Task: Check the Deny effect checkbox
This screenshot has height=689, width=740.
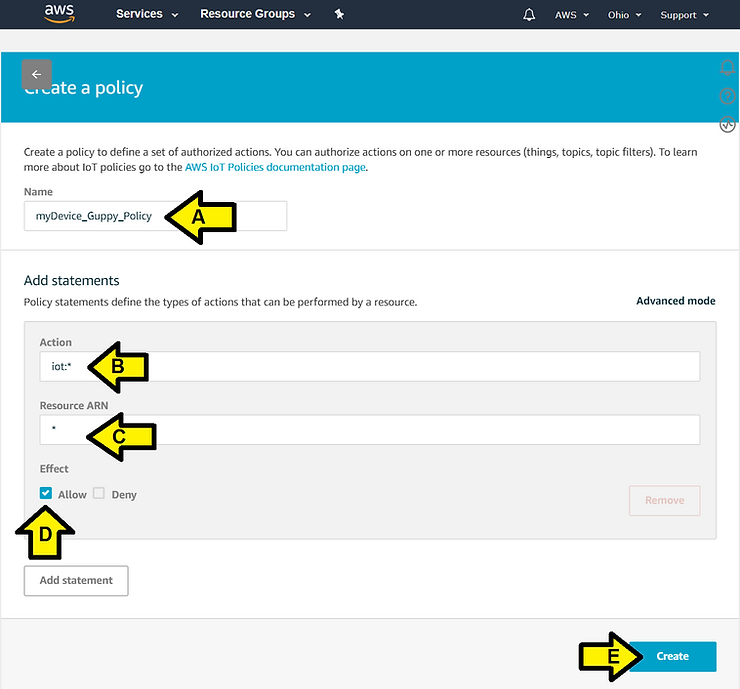Action: (x=99, y=493)
